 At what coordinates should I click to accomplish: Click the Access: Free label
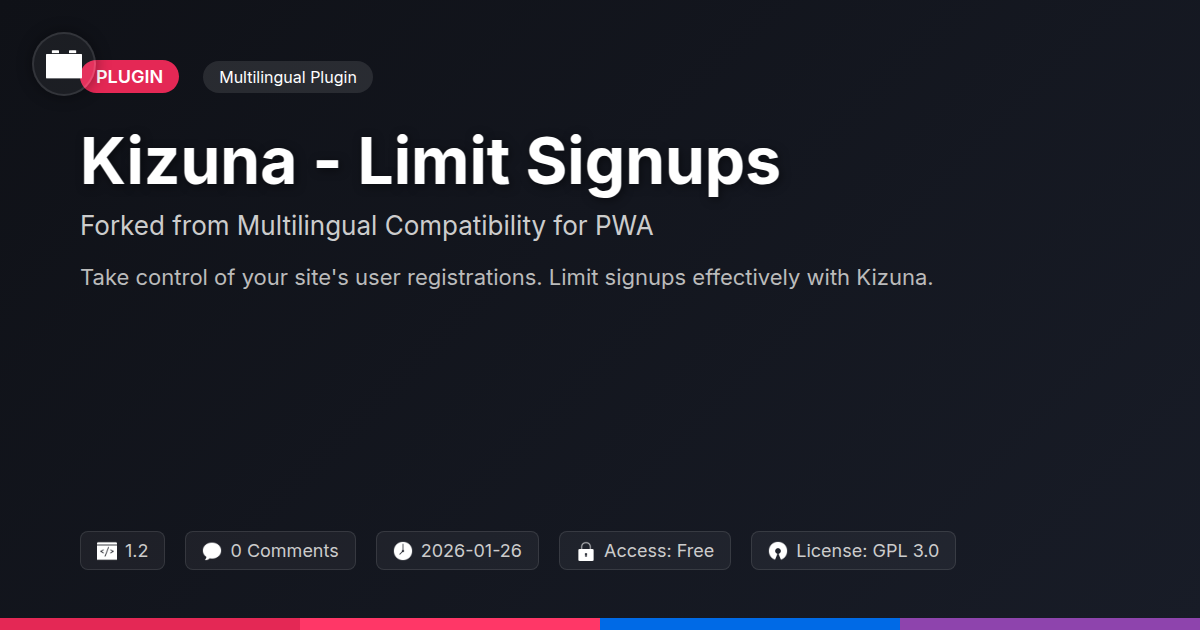[659, 551]
